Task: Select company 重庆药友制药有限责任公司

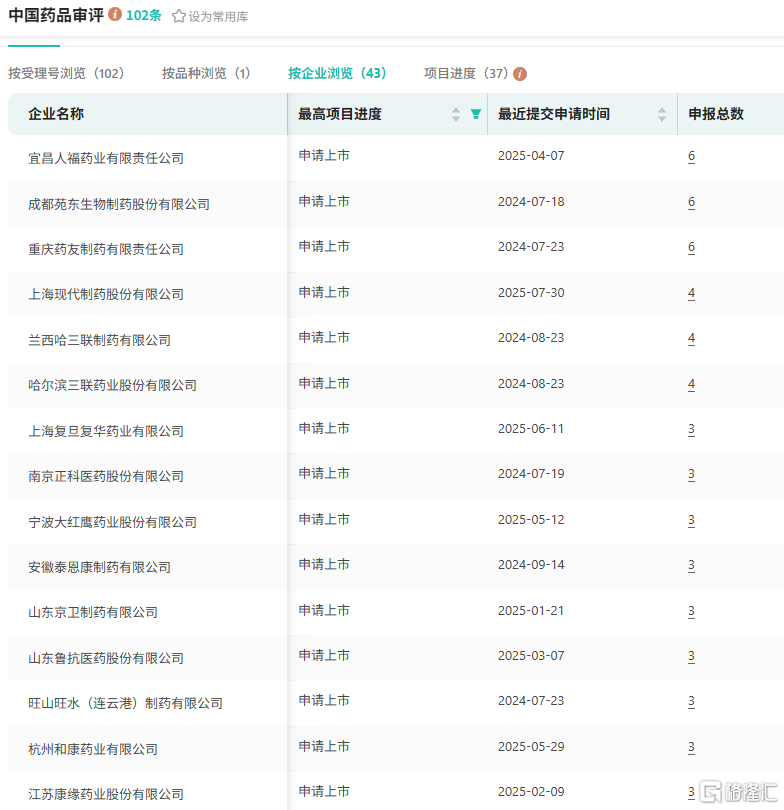Action: click(x=106, y=250)
